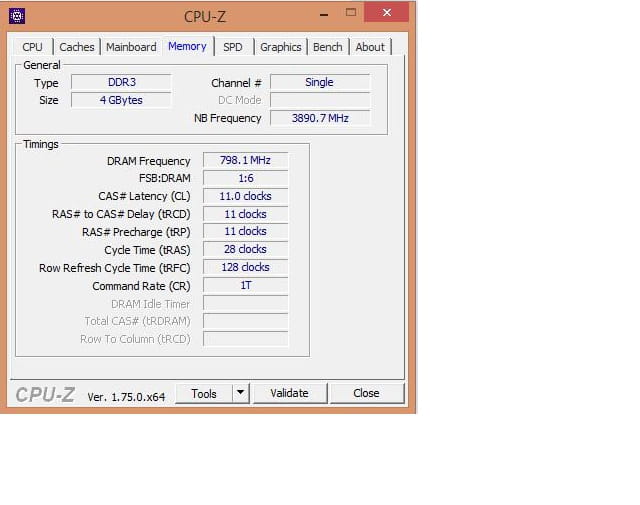Switch to the CPU tab

tap(32, 47)
